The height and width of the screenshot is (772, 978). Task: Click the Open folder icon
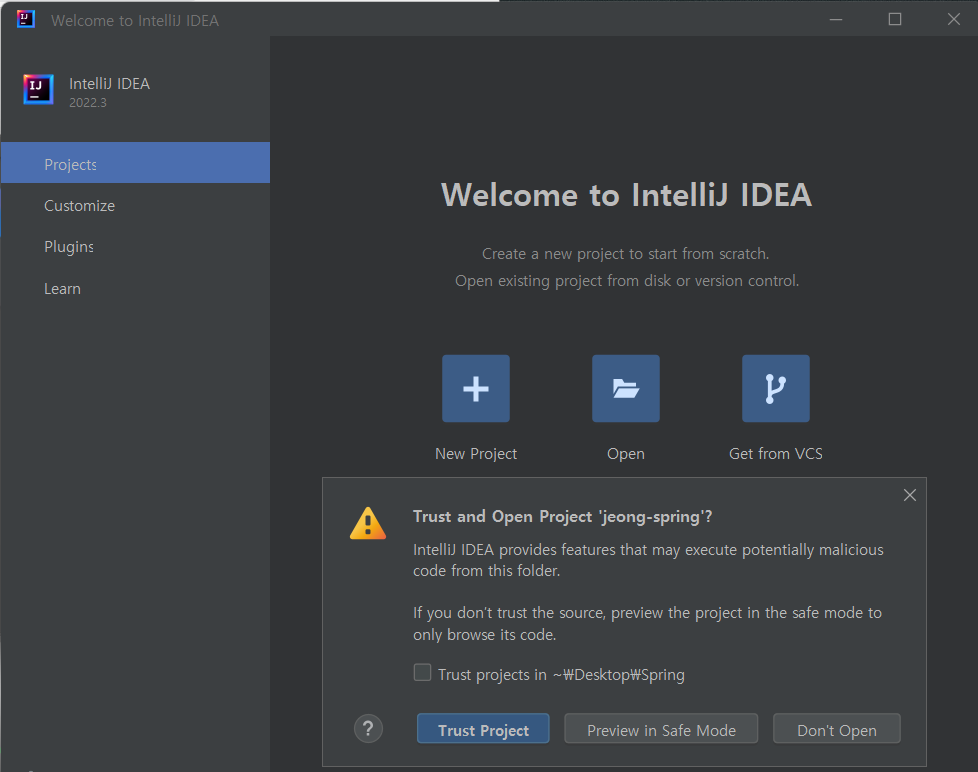(x=626, y=388)
